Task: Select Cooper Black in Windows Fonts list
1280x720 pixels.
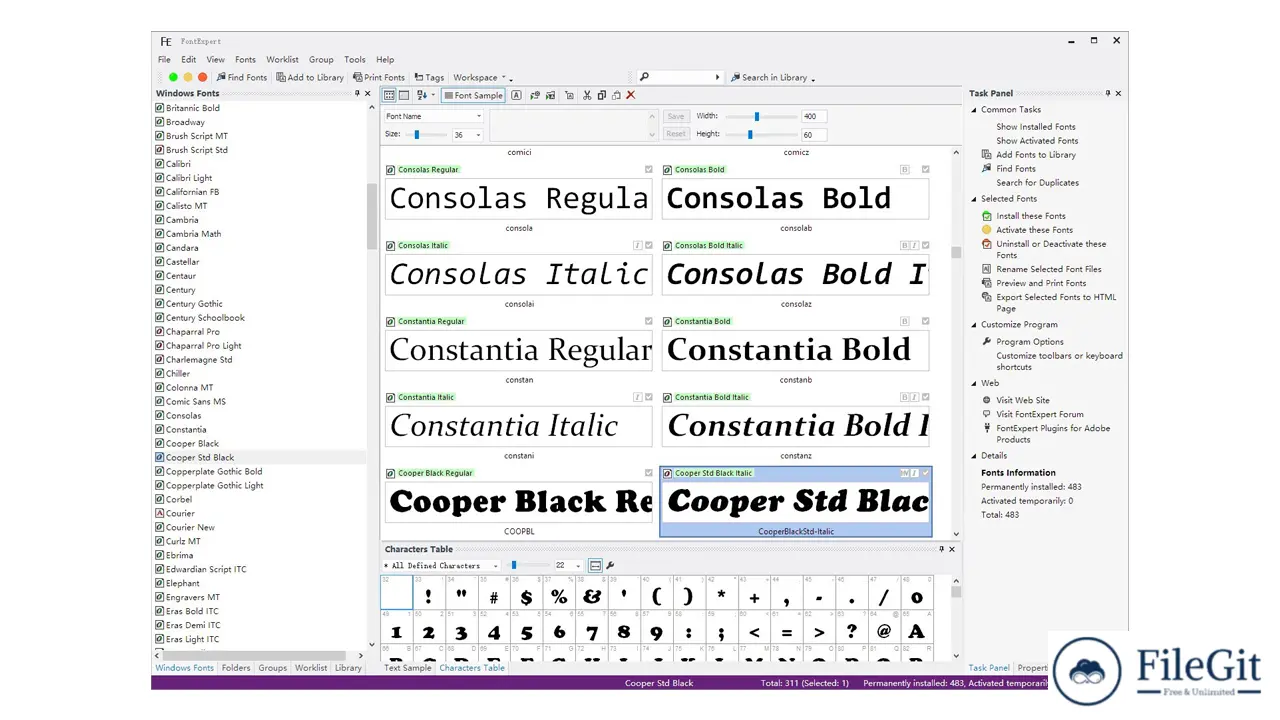Action: coord(192,444)
